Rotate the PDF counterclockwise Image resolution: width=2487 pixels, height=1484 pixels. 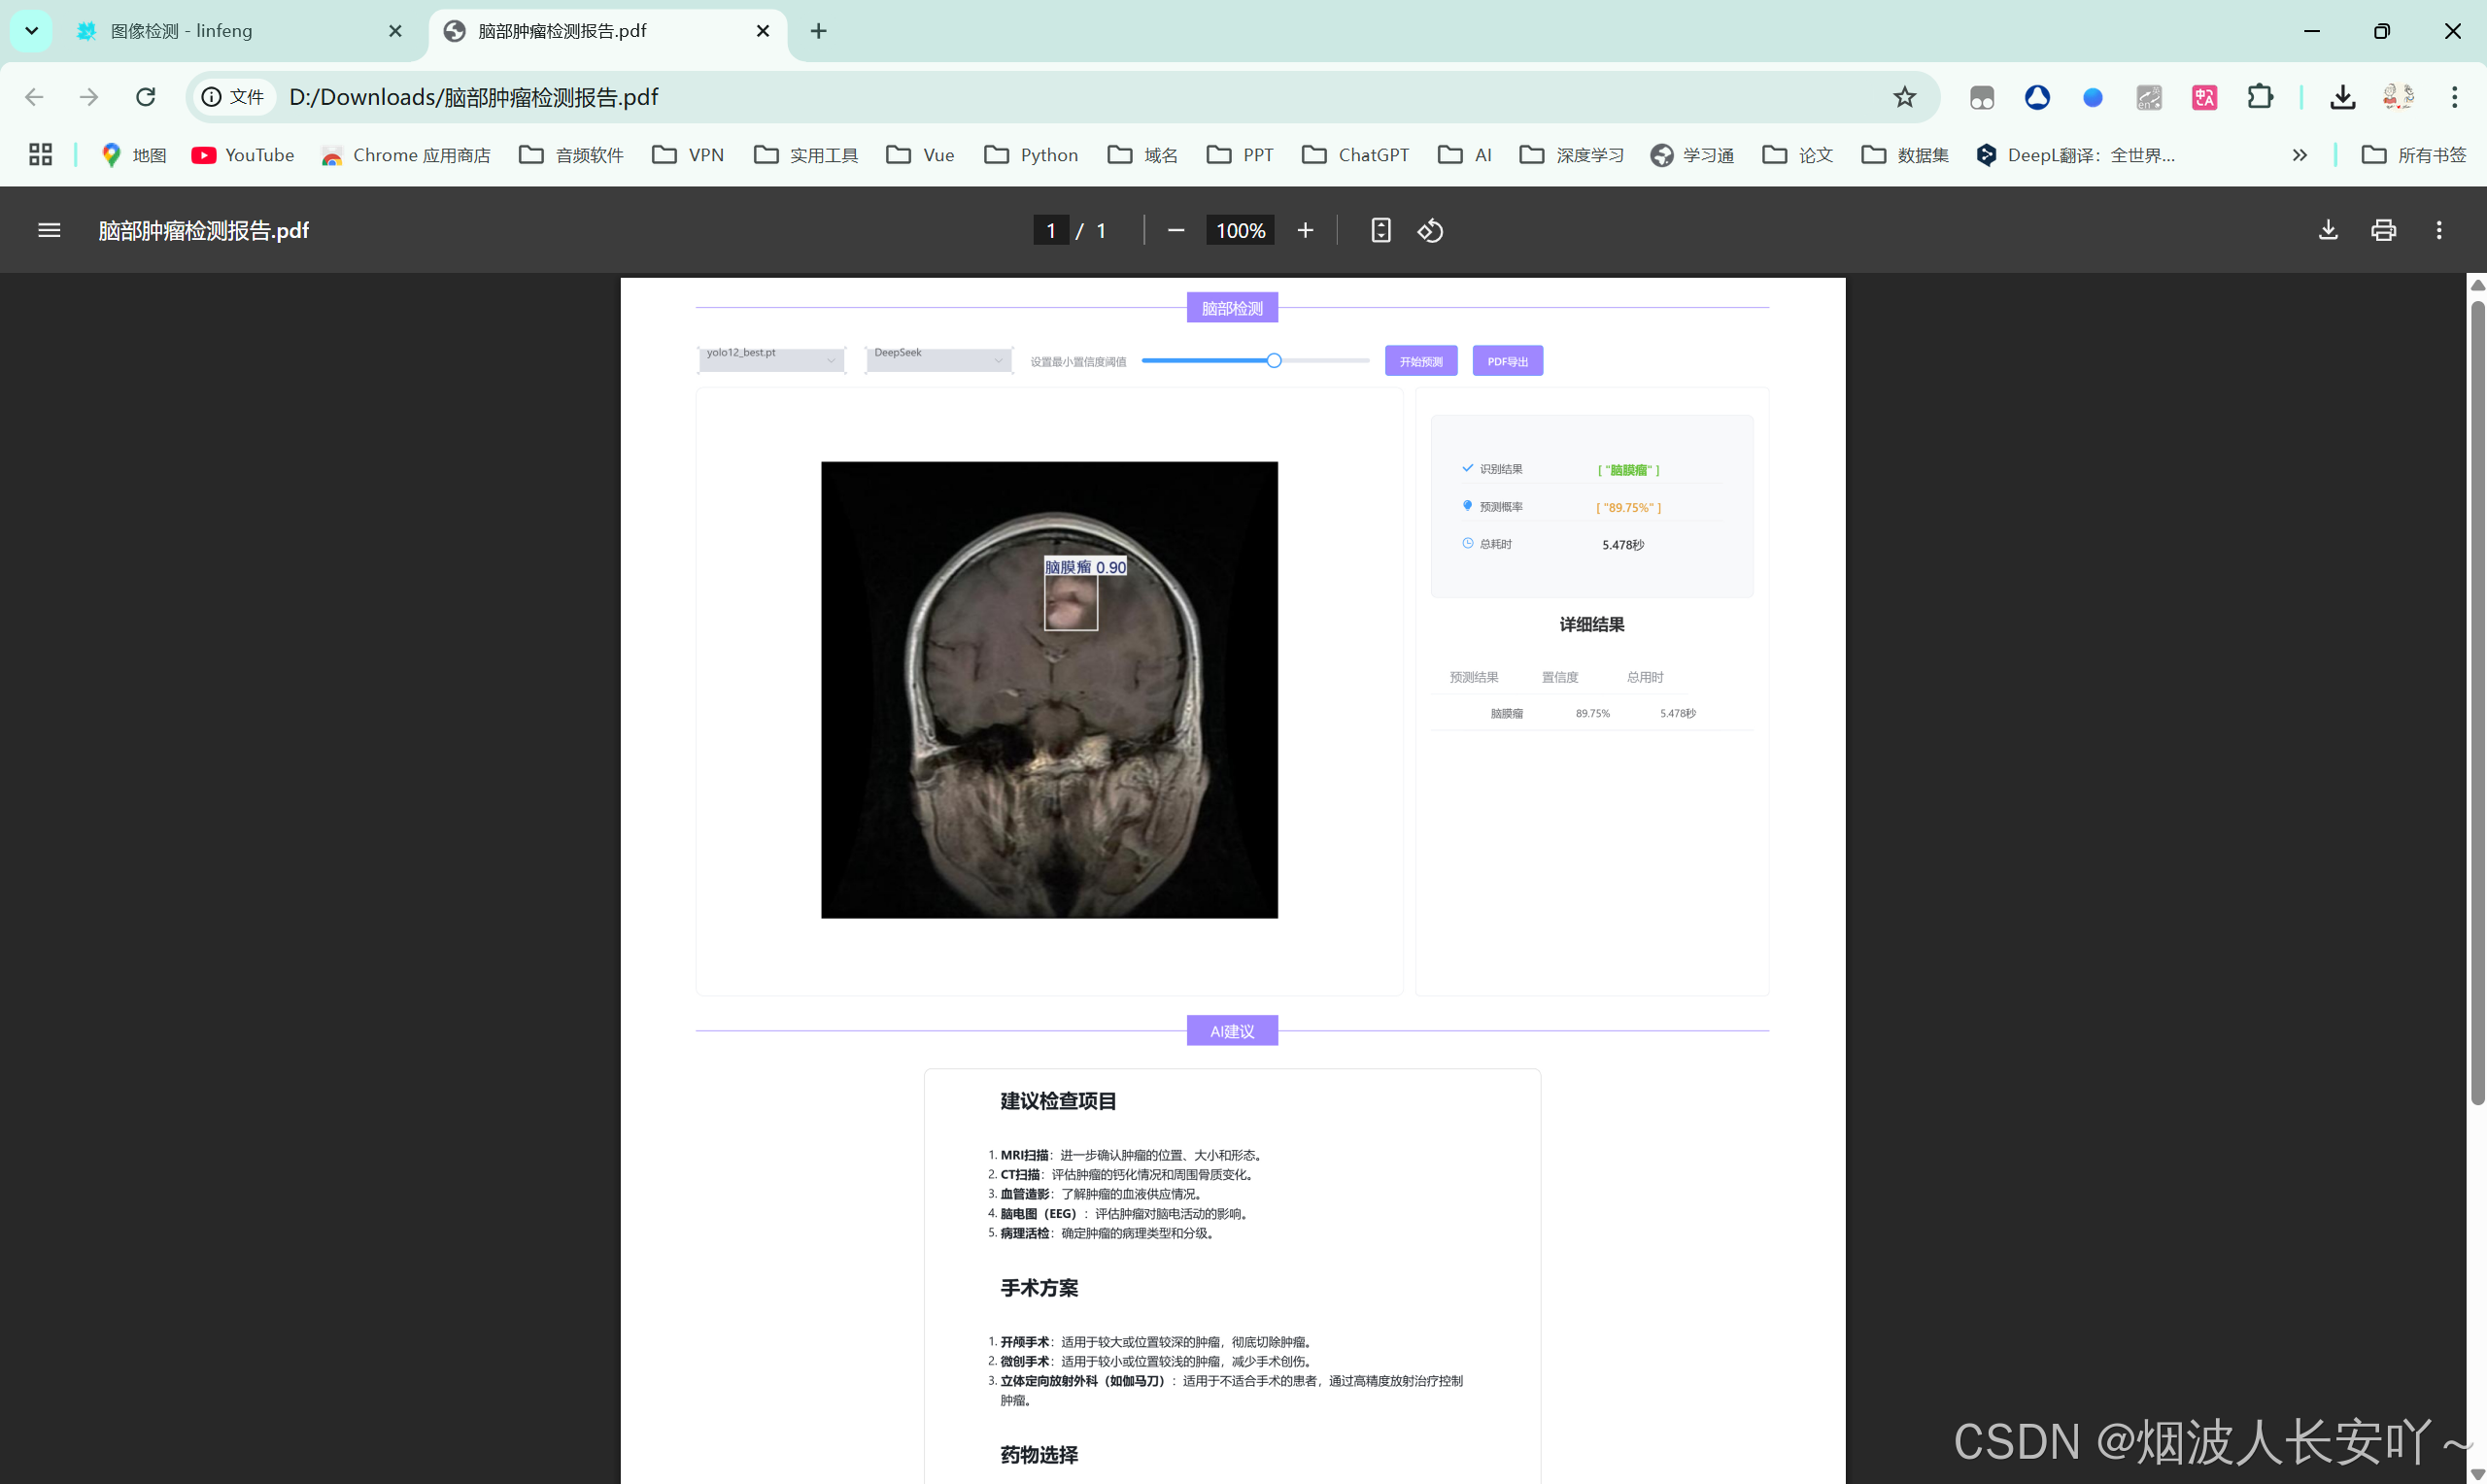coord(1430,231)
